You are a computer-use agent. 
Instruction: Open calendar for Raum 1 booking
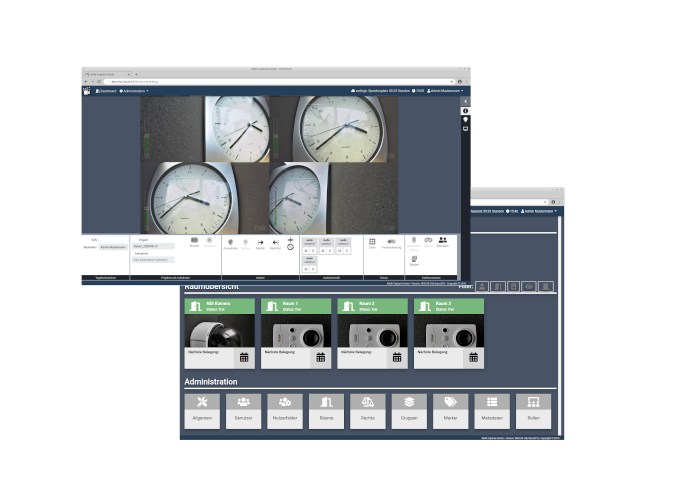point(321,357)
